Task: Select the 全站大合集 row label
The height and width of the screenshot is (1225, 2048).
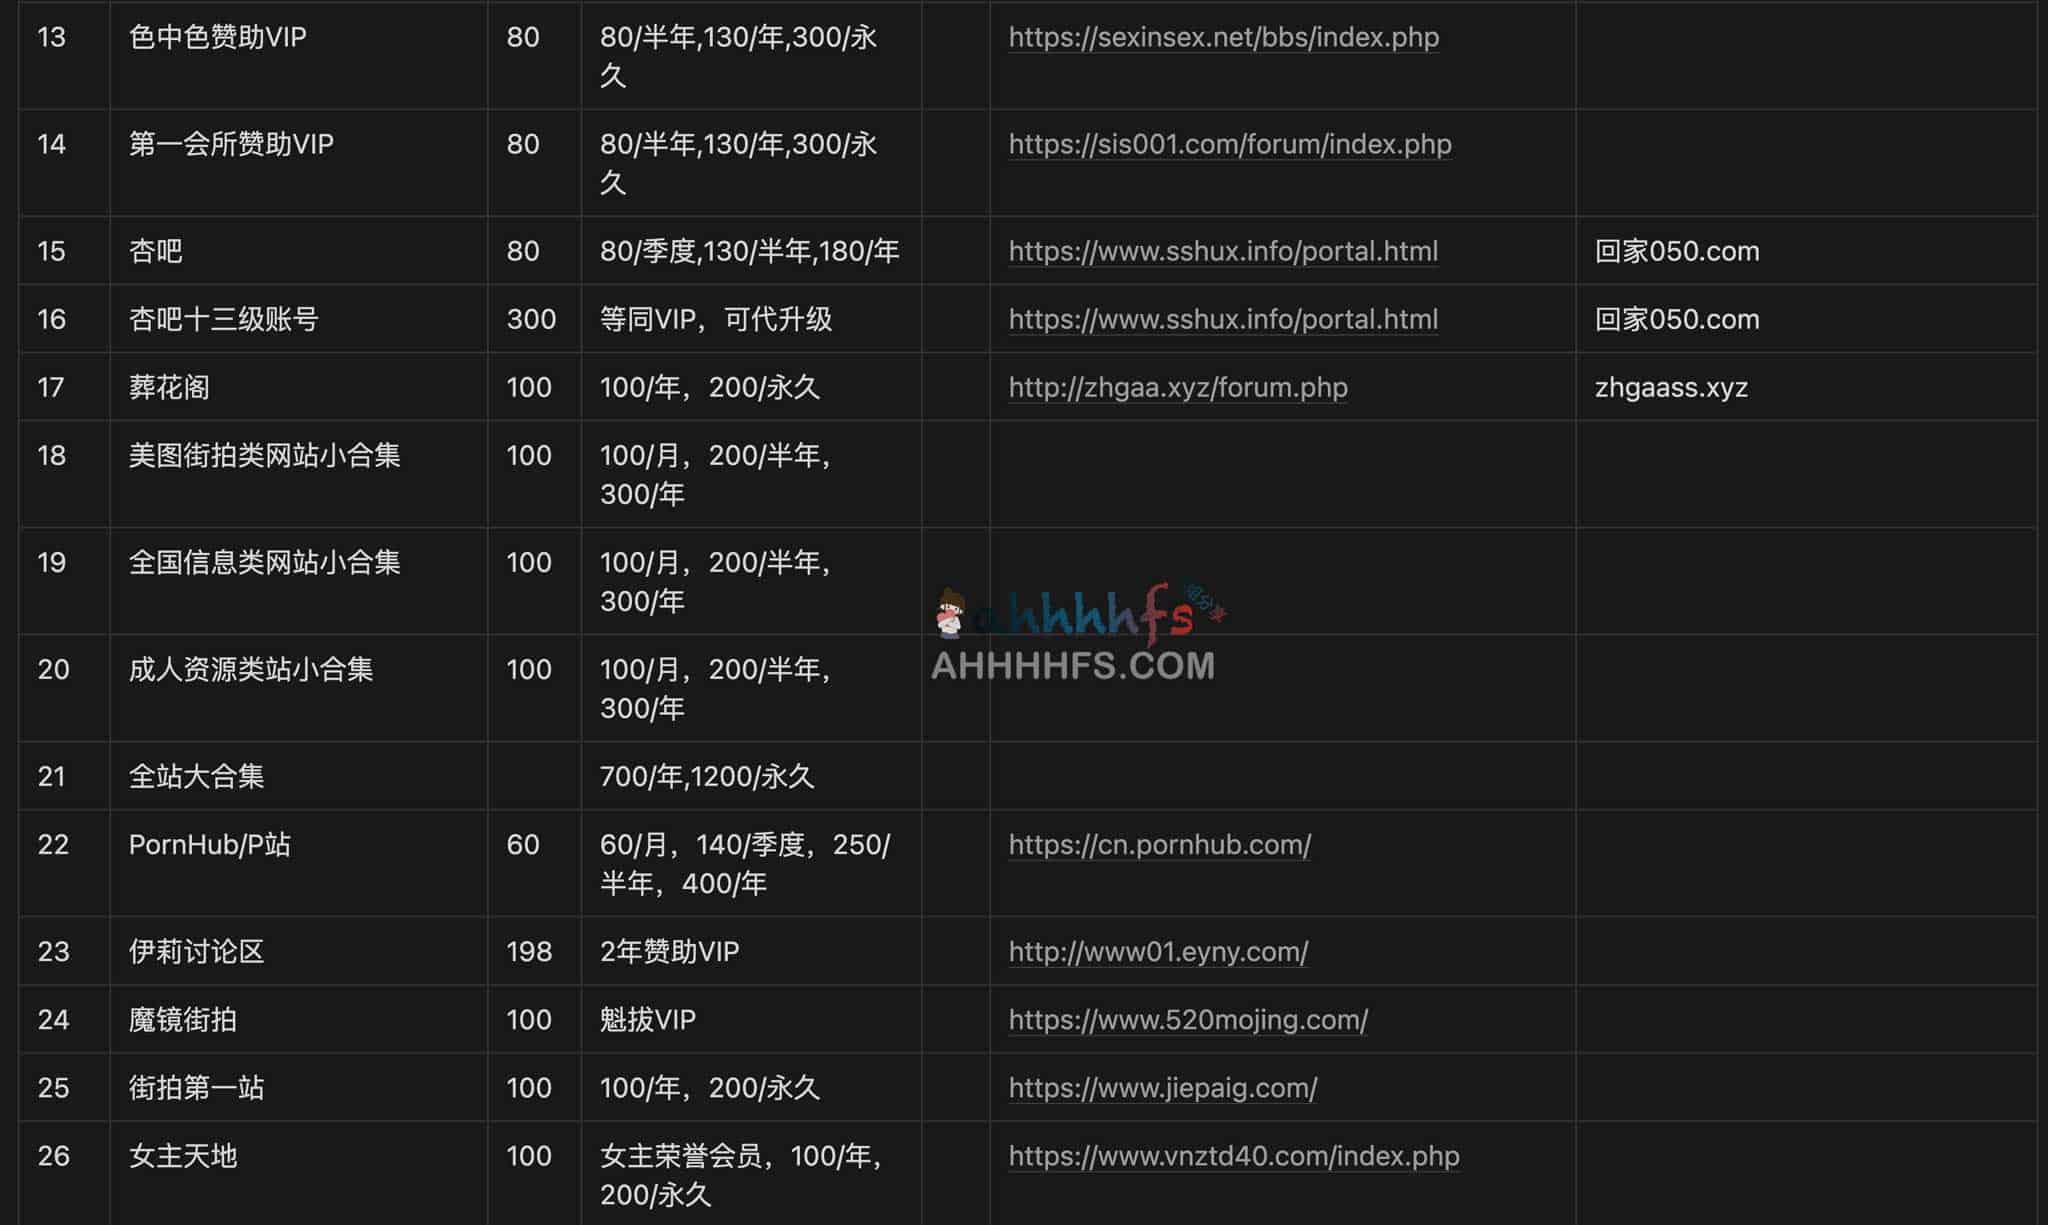Action: coord(197,776)
